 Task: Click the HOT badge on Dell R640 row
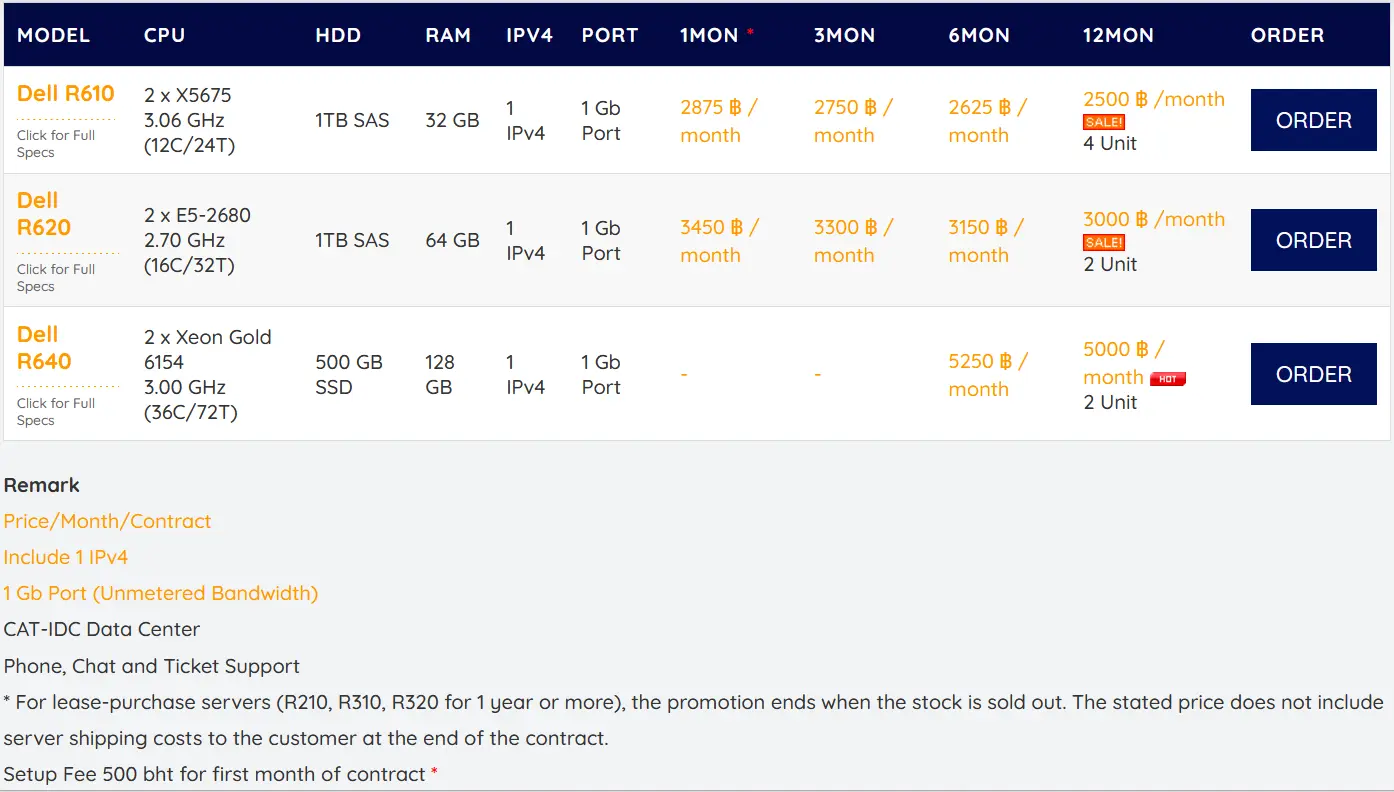pyautogui.click(x=1167, y=379)
